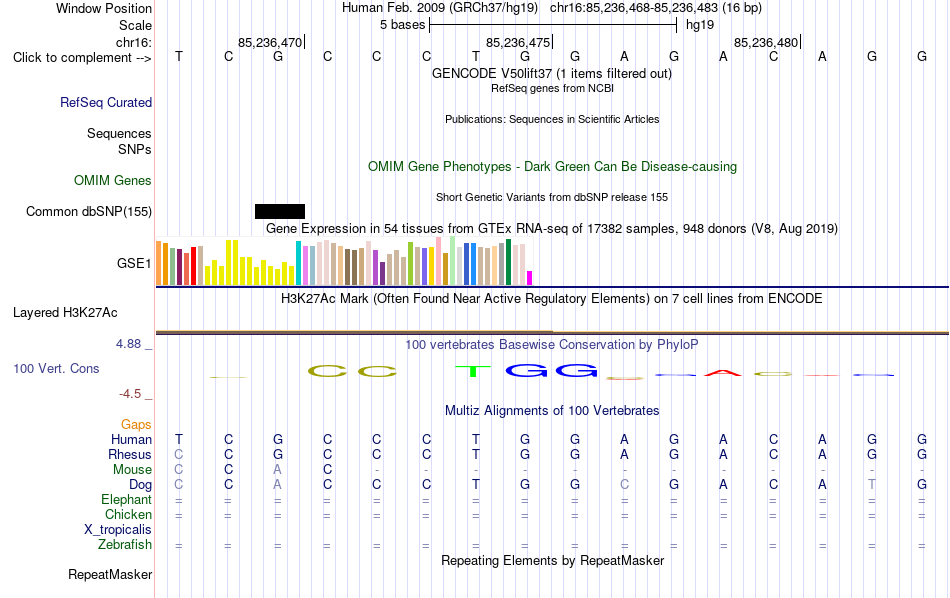Click the Sequences track label

click(x=119, y=133)
